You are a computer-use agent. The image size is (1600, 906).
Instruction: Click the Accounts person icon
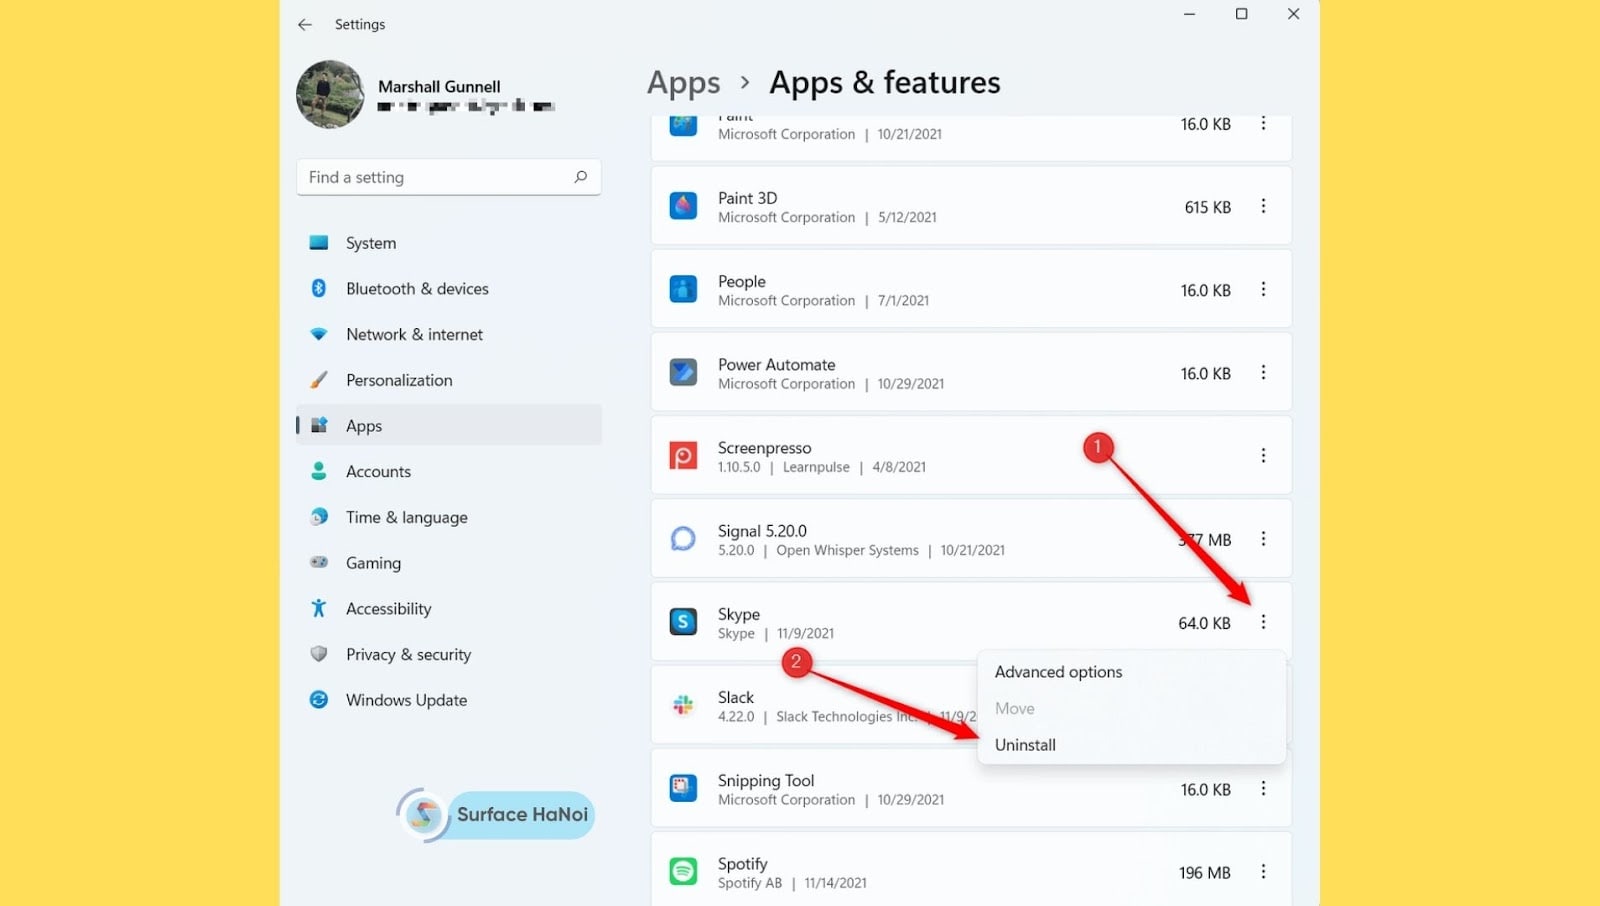[319, 471]
